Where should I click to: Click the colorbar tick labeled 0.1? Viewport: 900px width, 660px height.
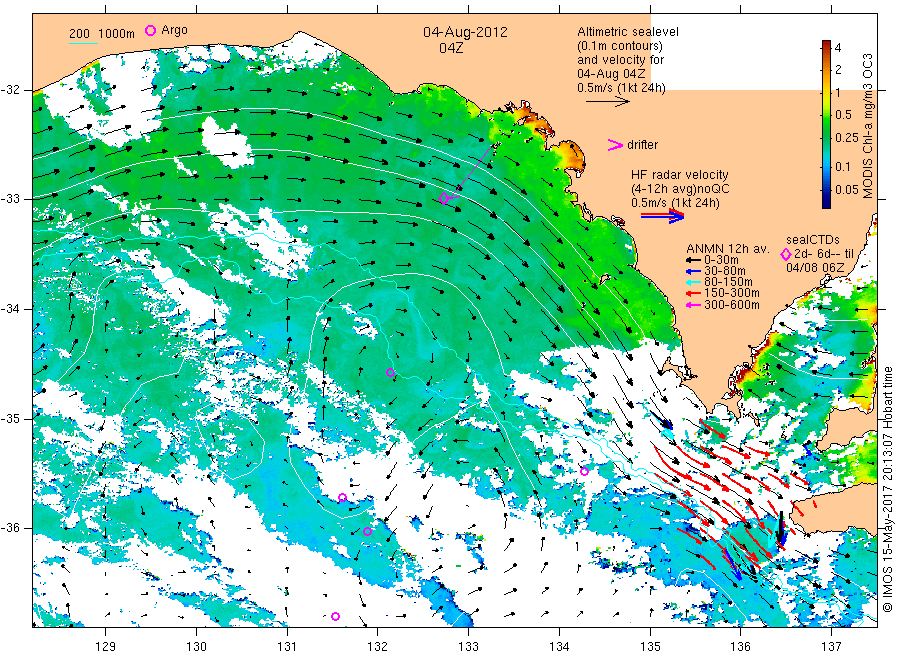coord(843,166)
